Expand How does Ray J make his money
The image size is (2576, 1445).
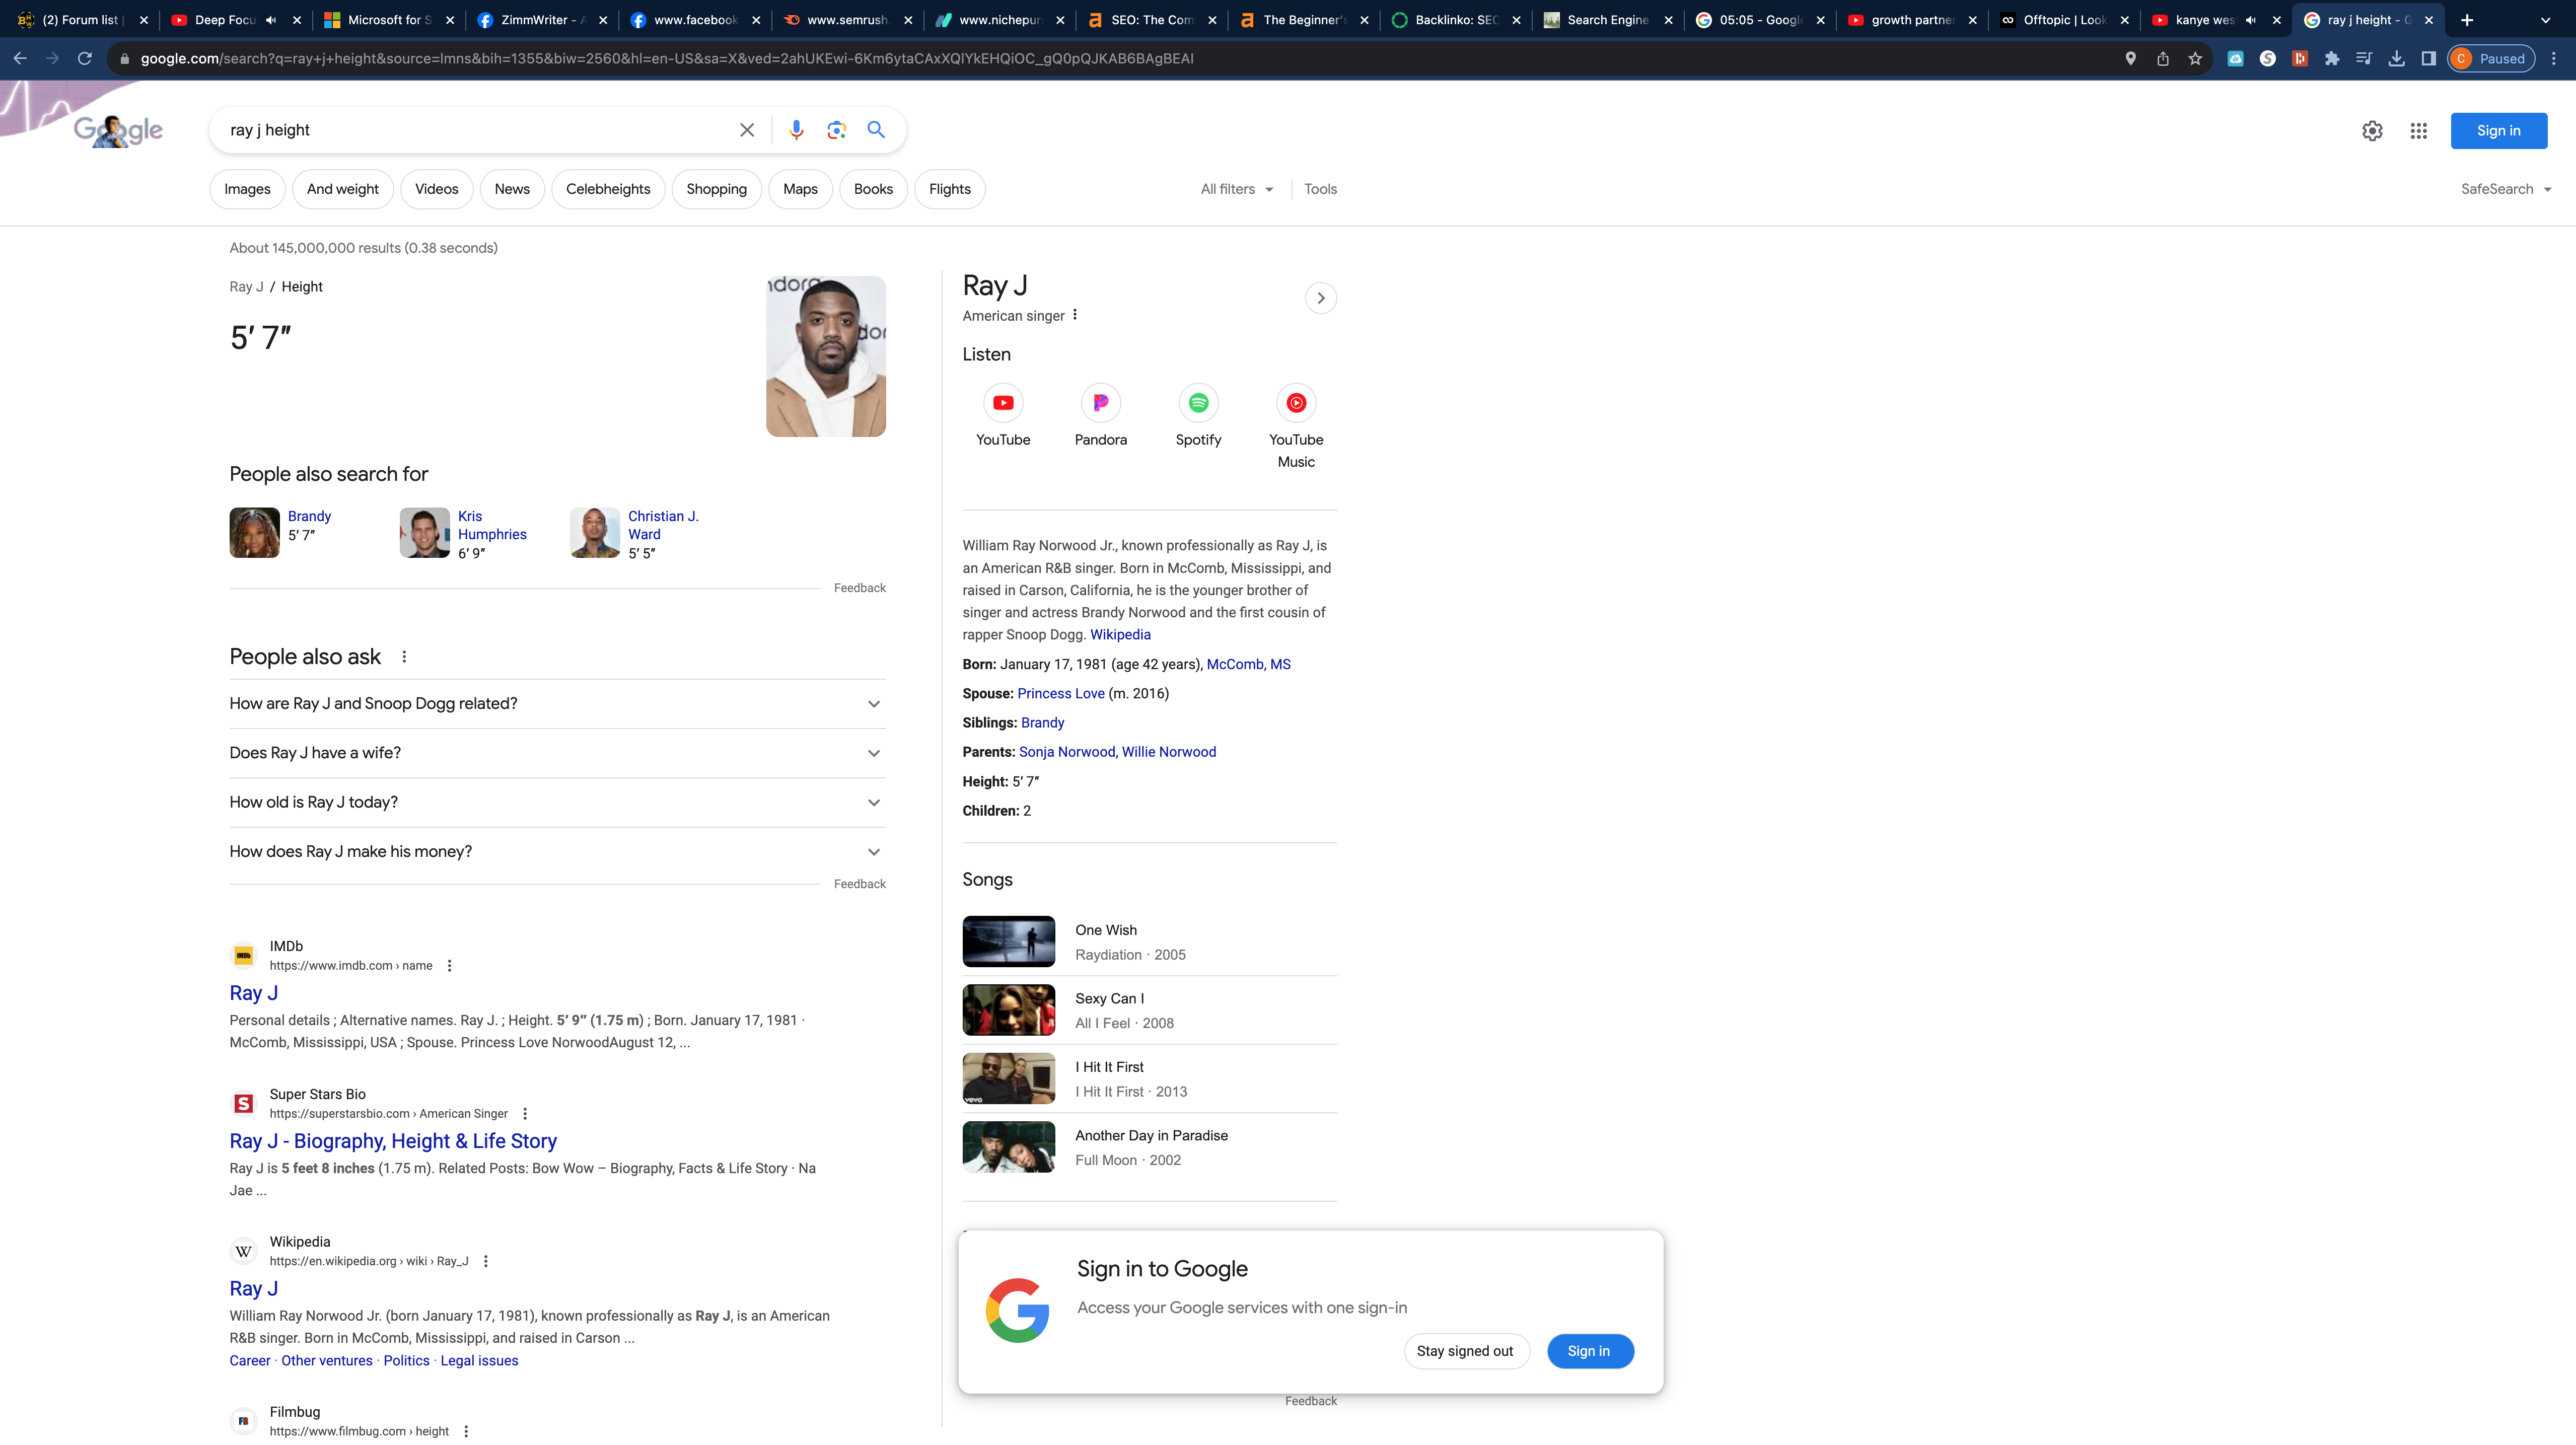[557, 852]
